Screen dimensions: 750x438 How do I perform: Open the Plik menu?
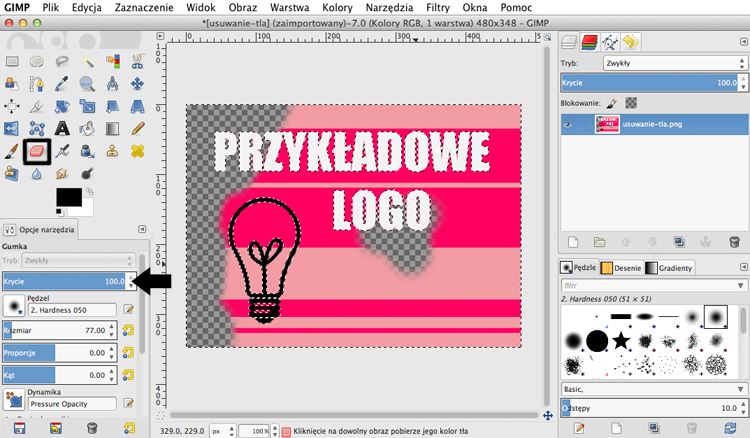pyautogui.click(x=51, y=8)
